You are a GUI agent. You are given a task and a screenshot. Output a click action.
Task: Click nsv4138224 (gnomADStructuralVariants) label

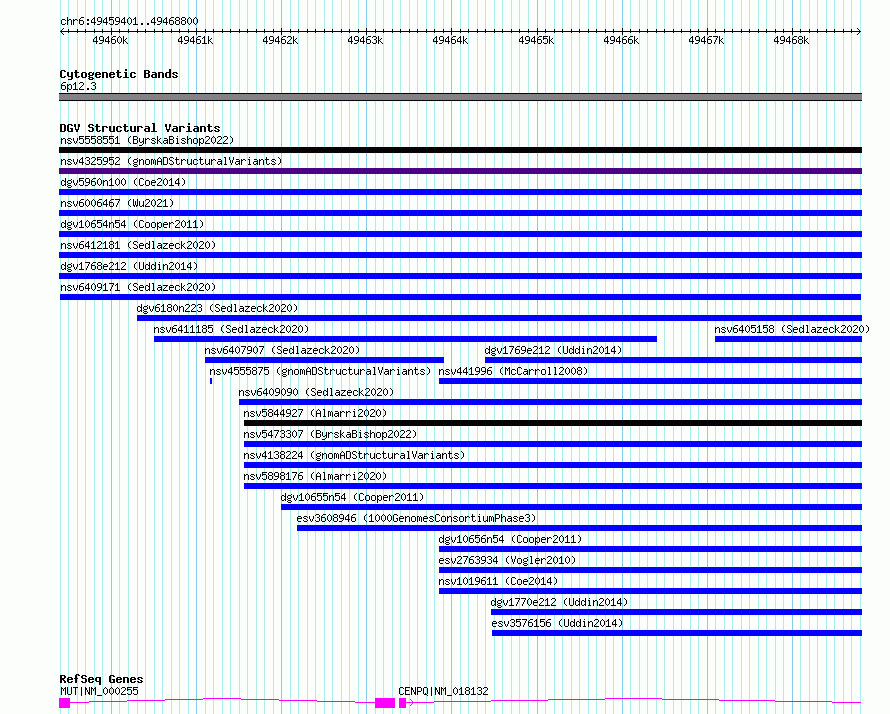coord(354,455)
